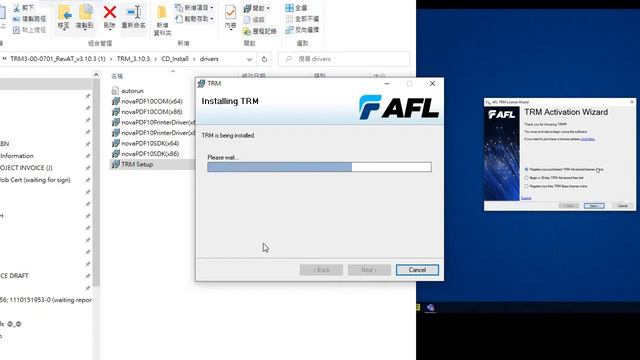Click the drivers breadcrumb segment
Image resolution: width=640 pixels, height=360 pixels.
point(209,59)
